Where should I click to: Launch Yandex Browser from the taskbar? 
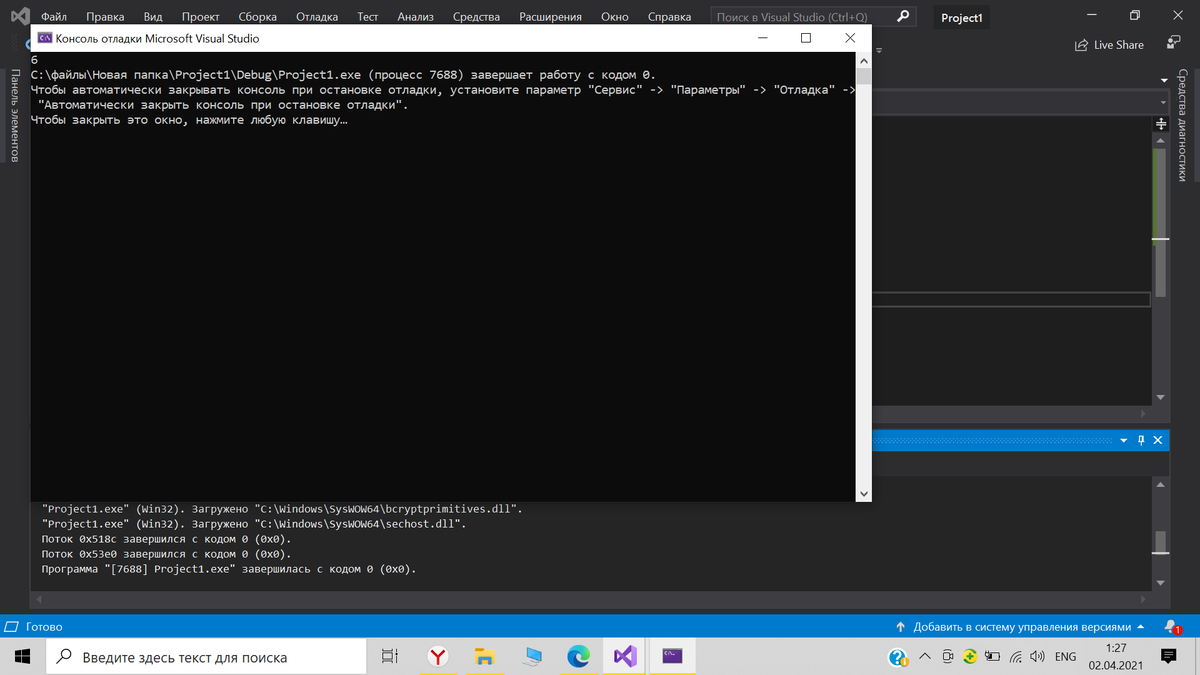pos(437,656)
